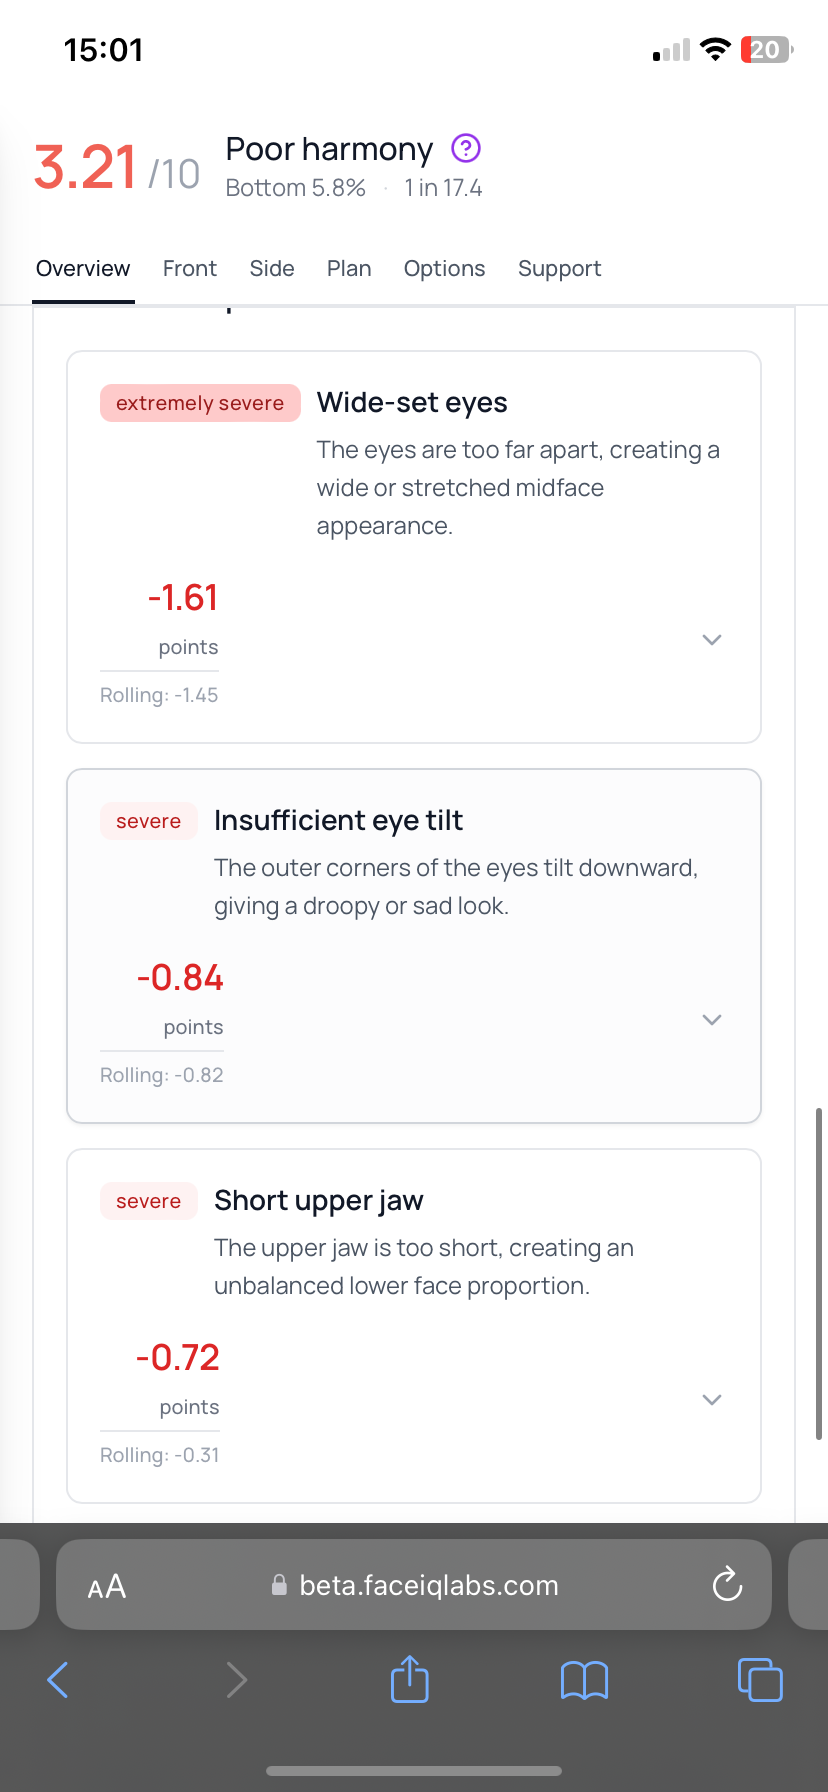The image size is (828, 1792).
Task: Open the Support tab
Action: coord(559,269)
